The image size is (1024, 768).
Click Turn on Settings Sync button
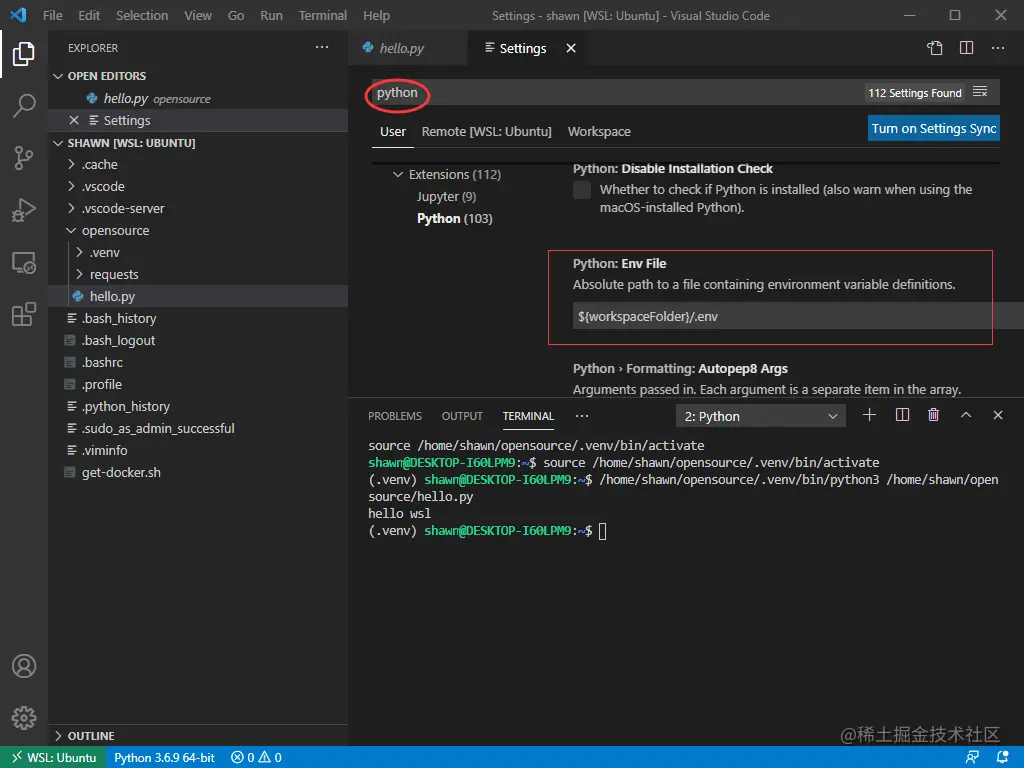(x=934, y=129)
